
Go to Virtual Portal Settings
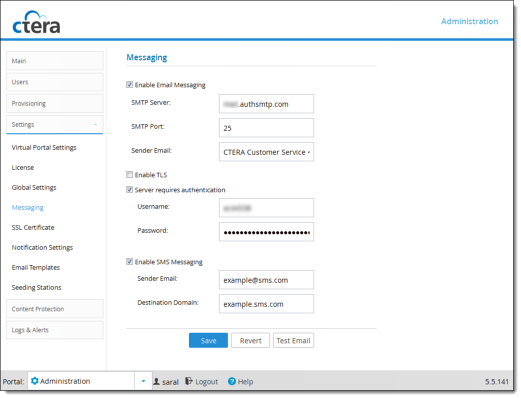[x=44, y=147]
